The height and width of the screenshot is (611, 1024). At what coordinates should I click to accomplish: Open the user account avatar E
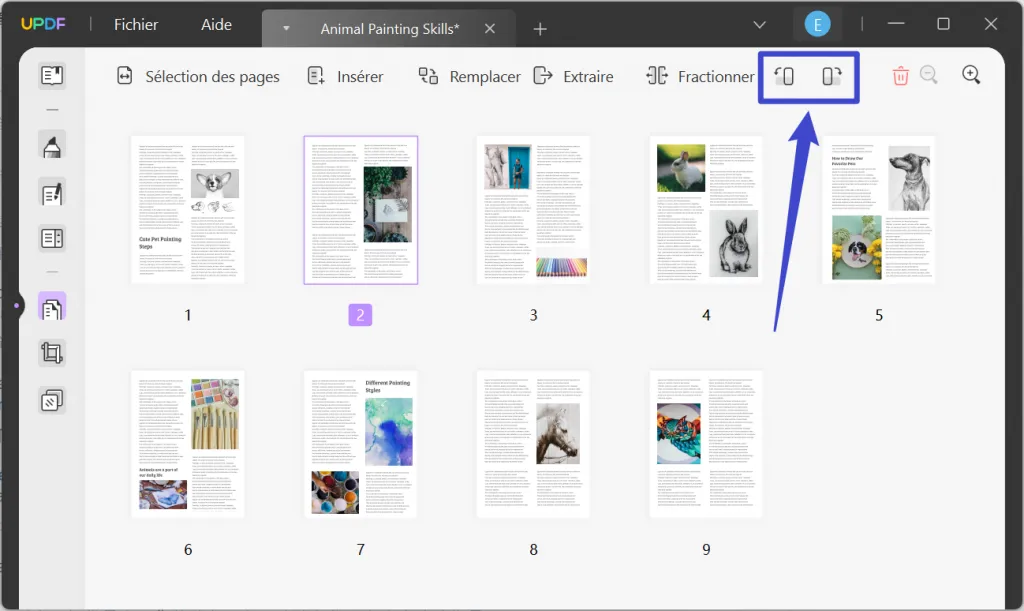(818, 22)
